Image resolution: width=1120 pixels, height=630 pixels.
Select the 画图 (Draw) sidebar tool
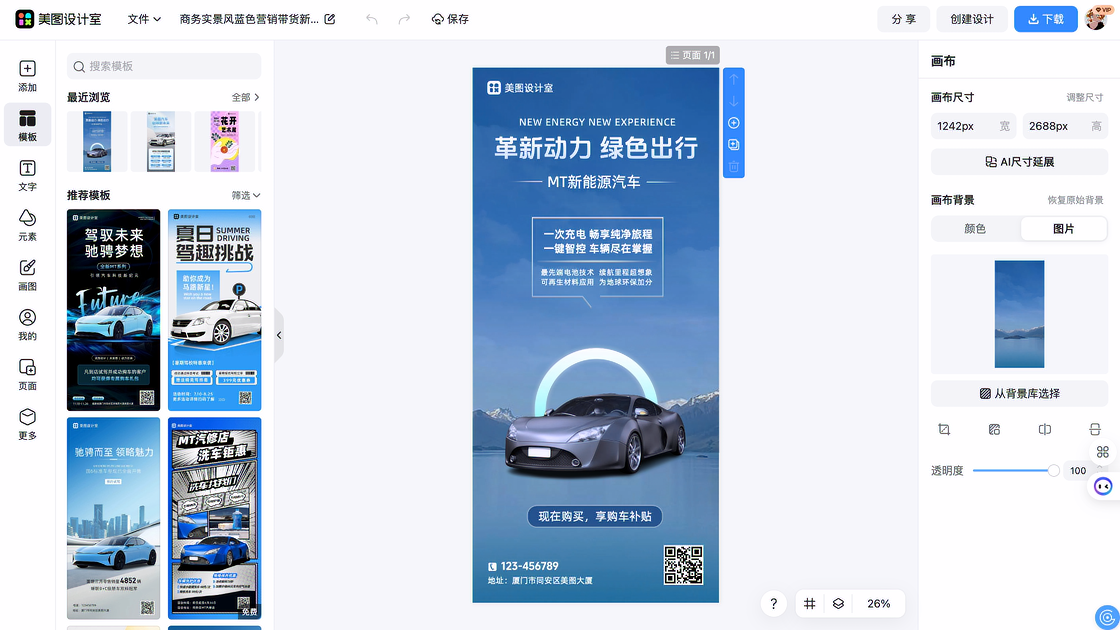point(27,274)
